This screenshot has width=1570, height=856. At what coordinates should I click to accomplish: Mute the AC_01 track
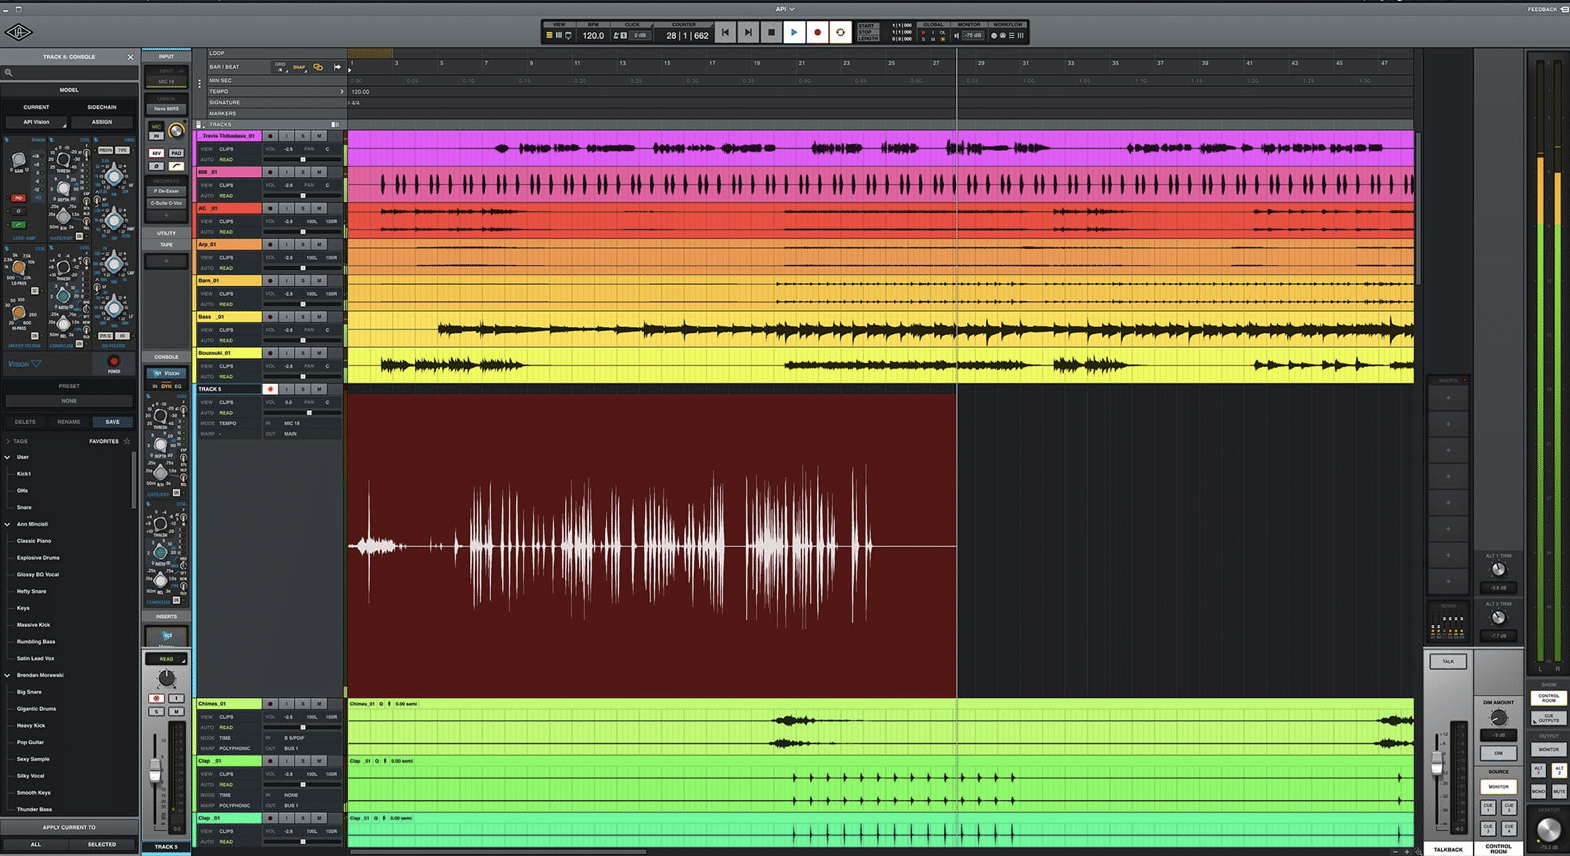click(x=319, y=208)
